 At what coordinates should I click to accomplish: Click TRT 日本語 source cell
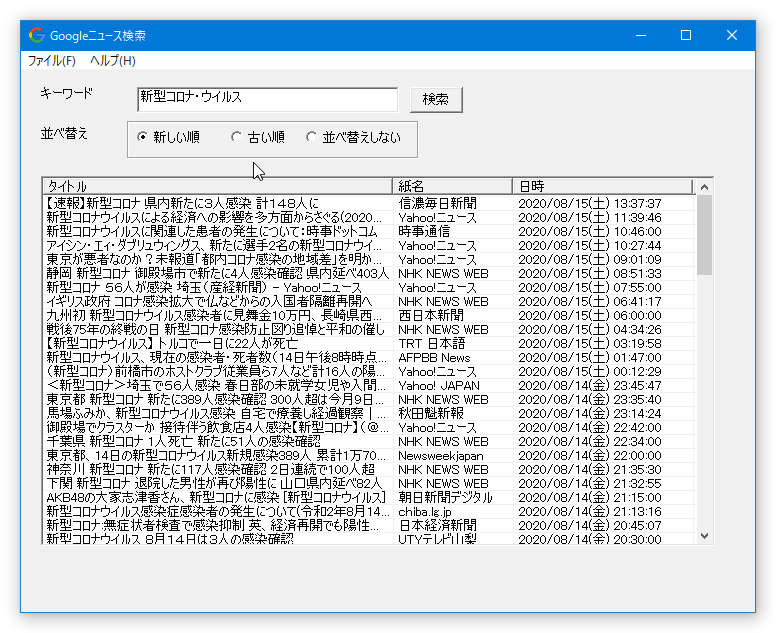pos(432,343)
